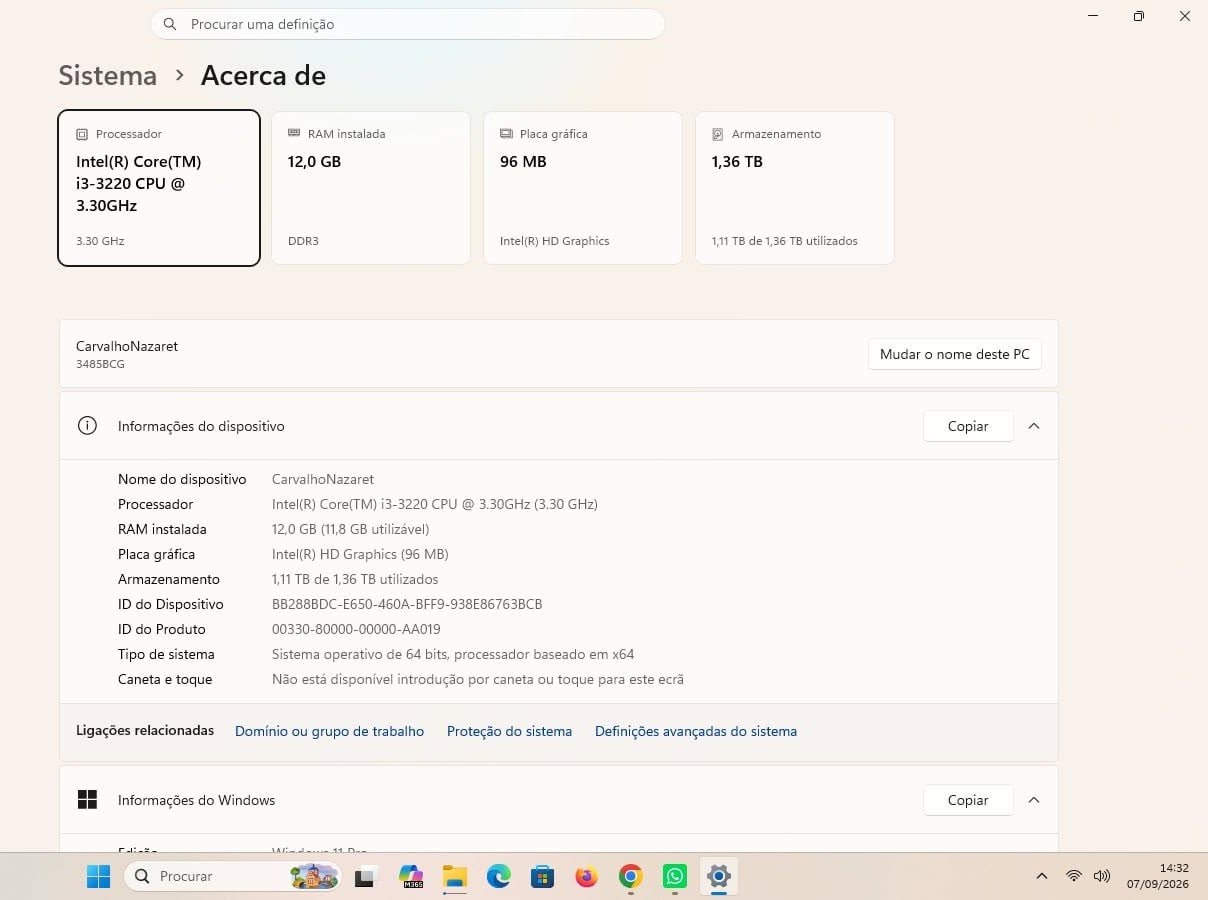Viewport: 1208px width, 900px height.
Task: Click the Settings gear taskbar icon
Action: coord(719,877)
